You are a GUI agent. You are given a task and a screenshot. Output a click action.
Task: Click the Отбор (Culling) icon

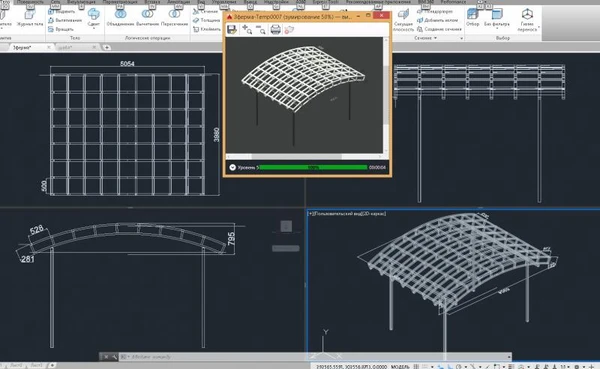click(x=473, y=15)
